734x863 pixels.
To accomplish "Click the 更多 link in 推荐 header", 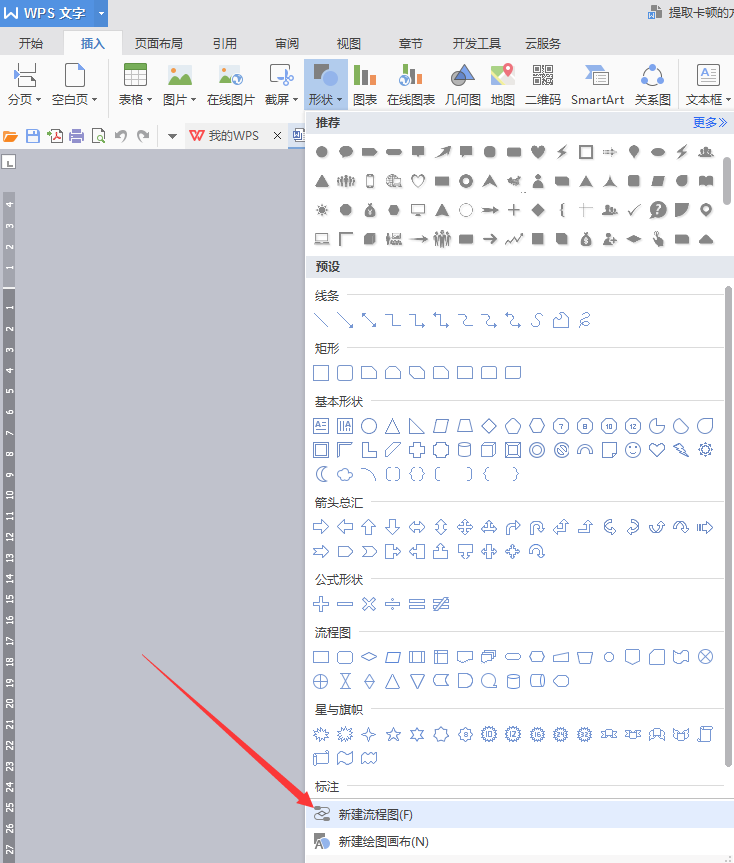I will click(x=709, y=122).
